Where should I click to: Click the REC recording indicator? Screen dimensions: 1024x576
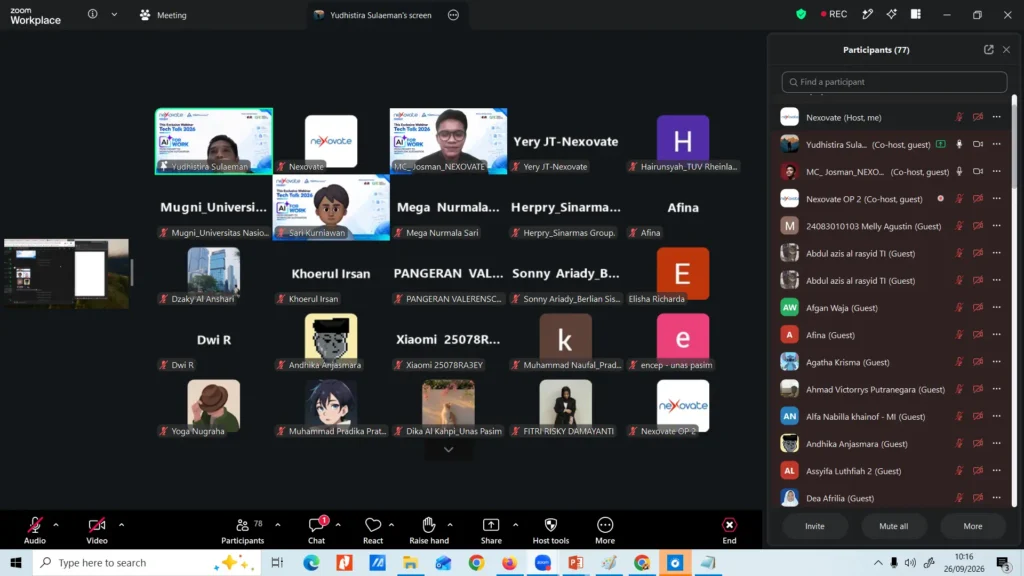[834, 14]
